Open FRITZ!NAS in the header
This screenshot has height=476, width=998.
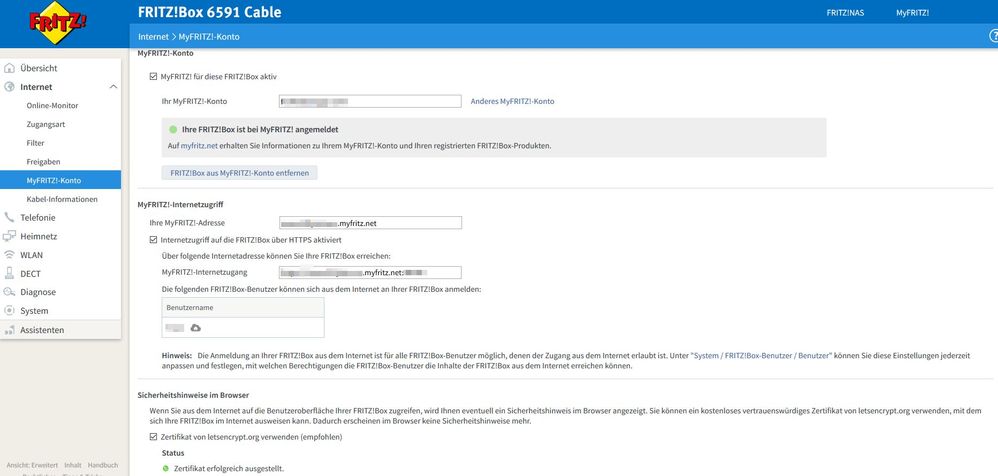(845, 13)
